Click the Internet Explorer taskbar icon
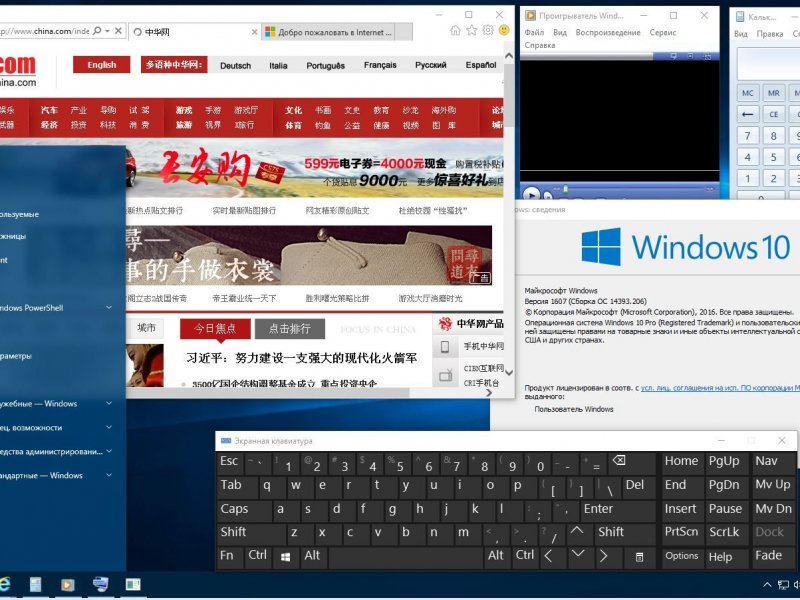This screenshot has width=800, height=600. point(5,585)
